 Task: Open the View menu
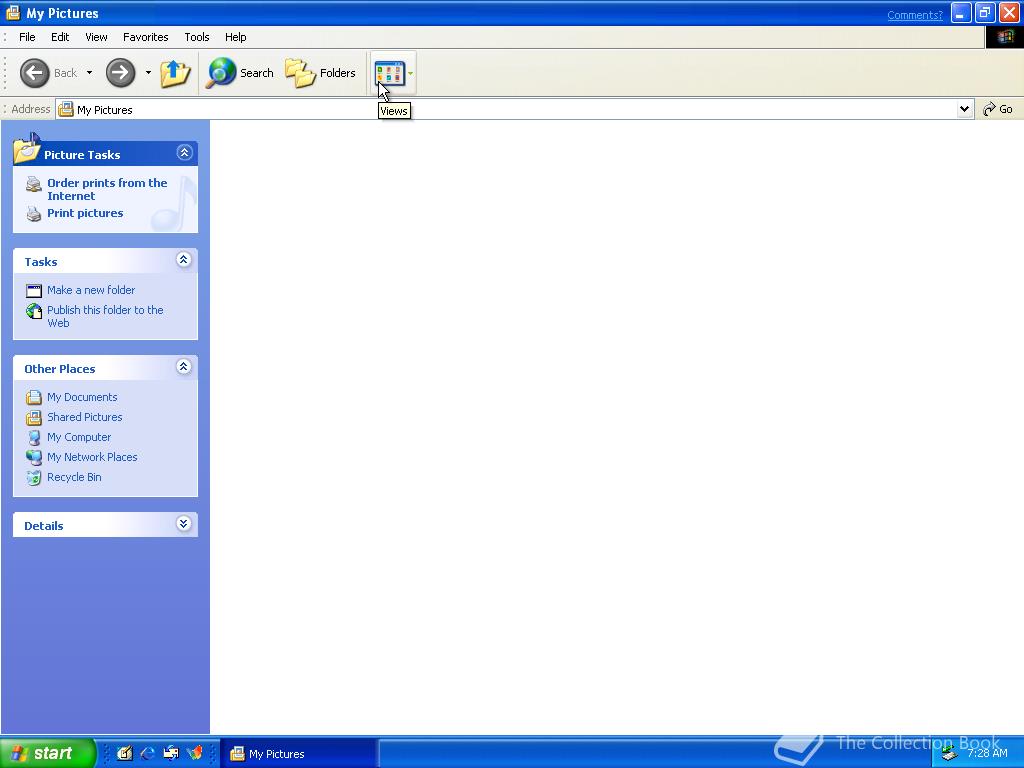pyautogui.click(x=96, y=37)
